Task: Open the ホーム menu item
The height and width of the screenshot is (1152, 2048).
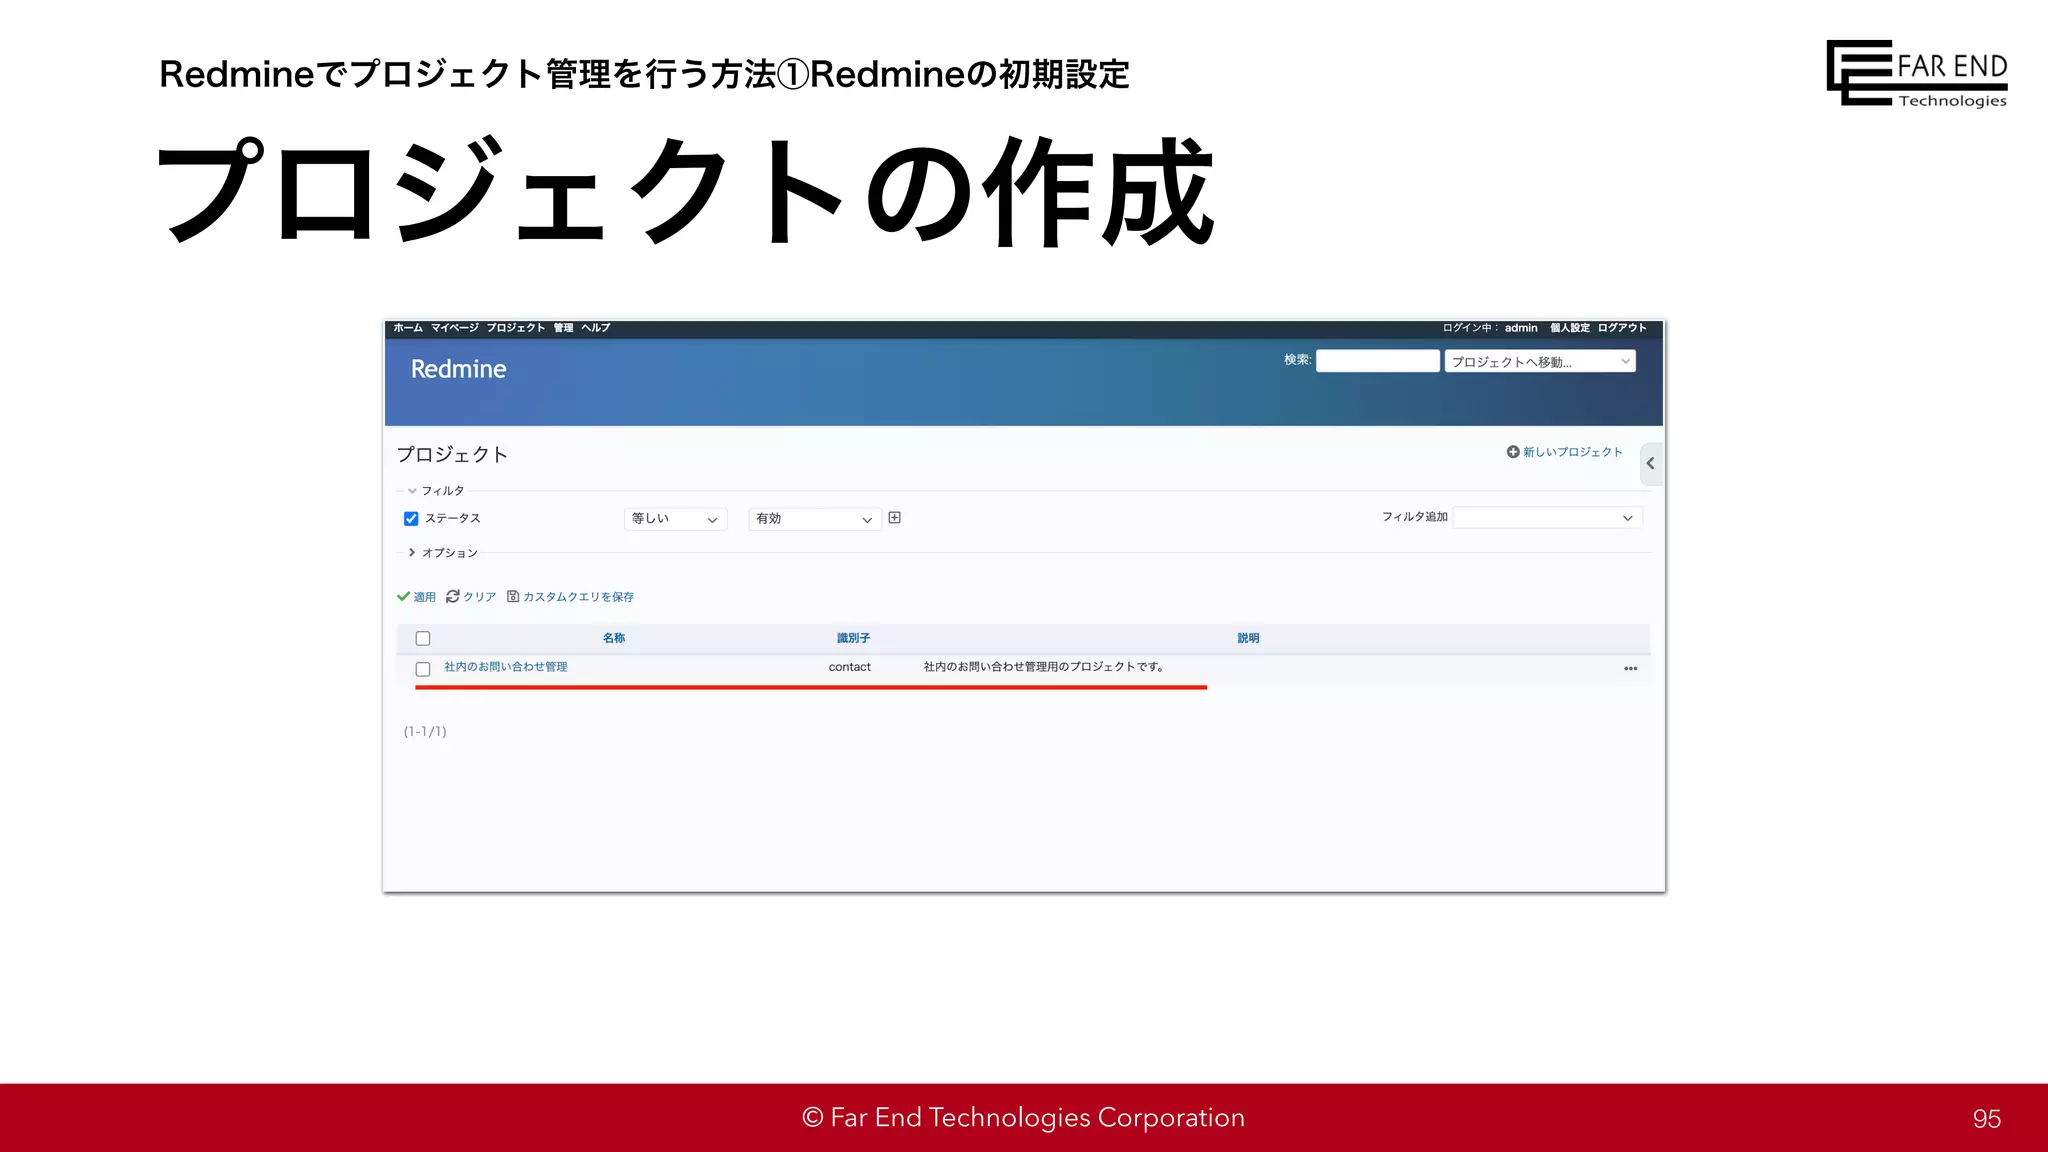Action: point(408,328)
